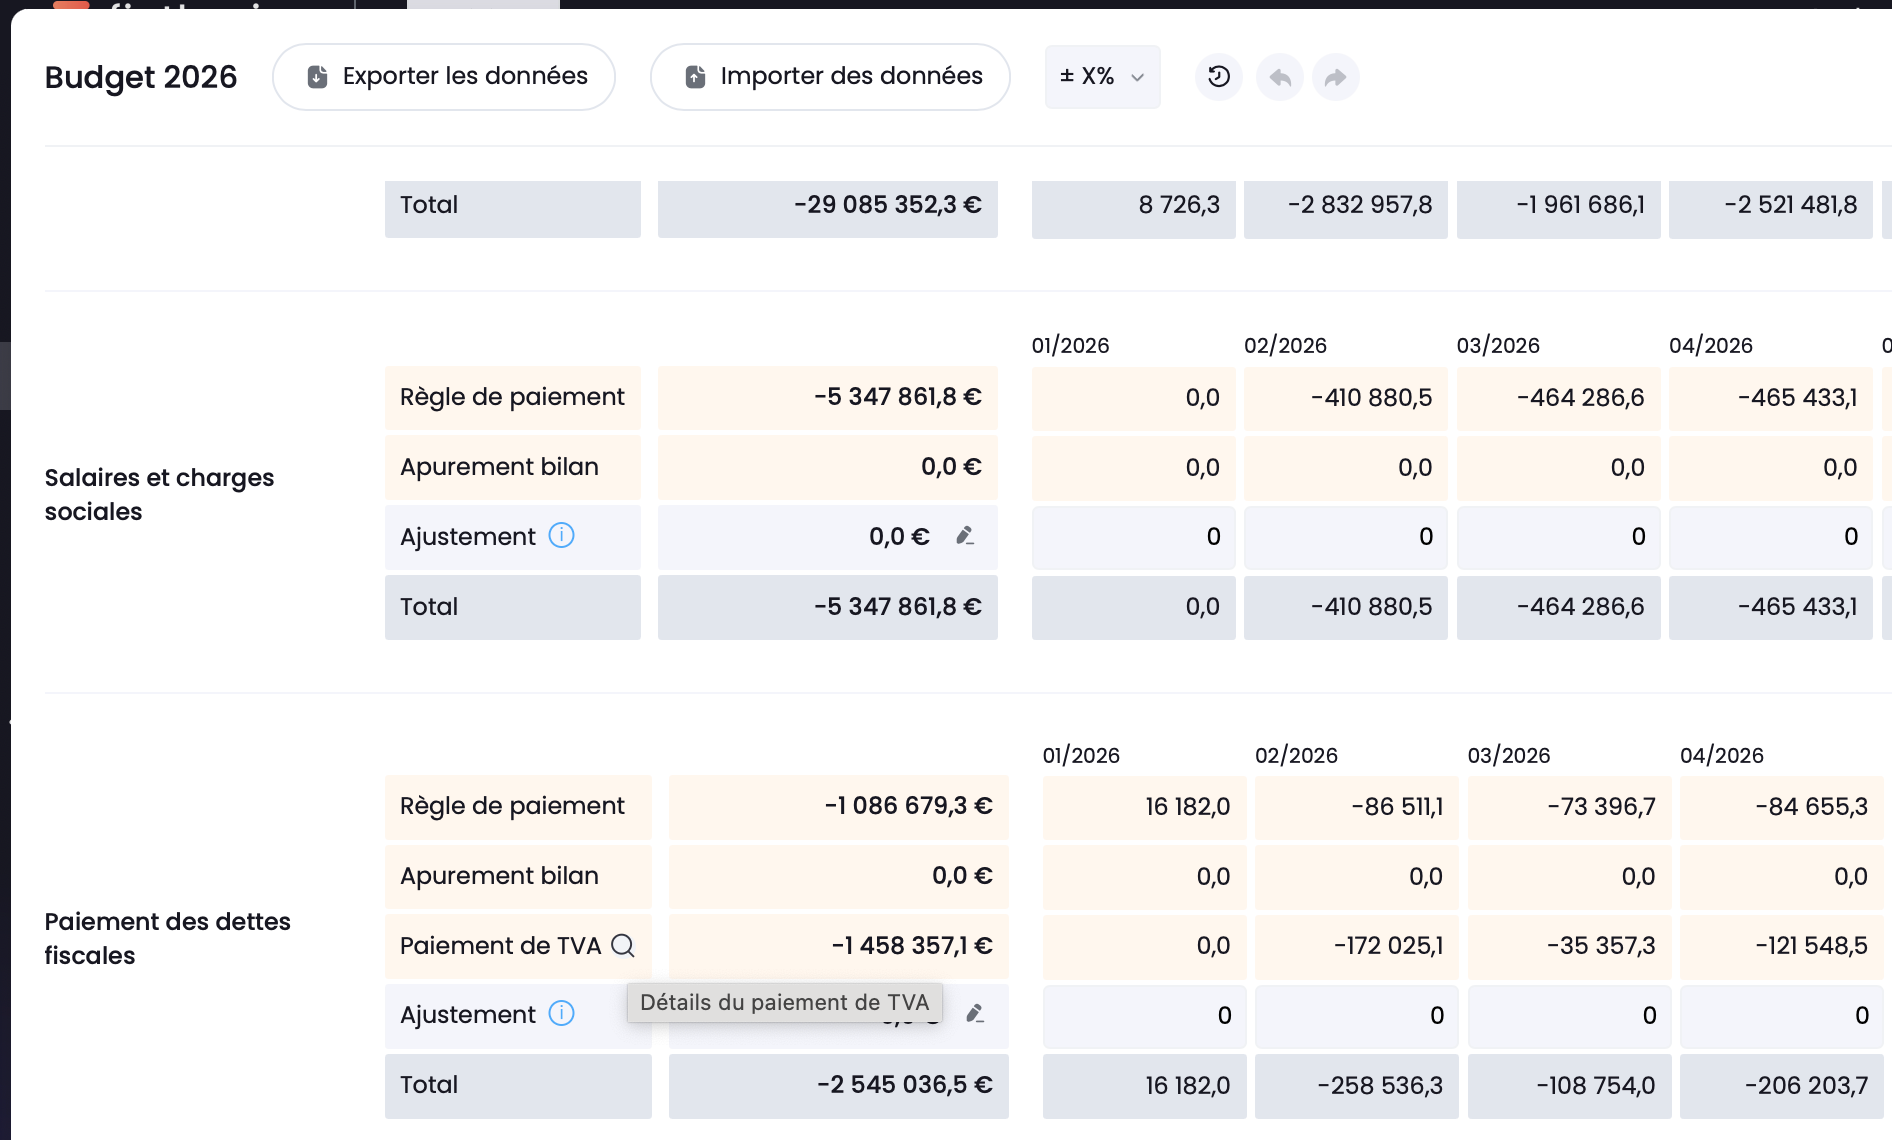Image resolution: width=1892 pixels, height=1140 pixels.
Task: Click value -86 511,1
Action: click(x=1357, y=807)
